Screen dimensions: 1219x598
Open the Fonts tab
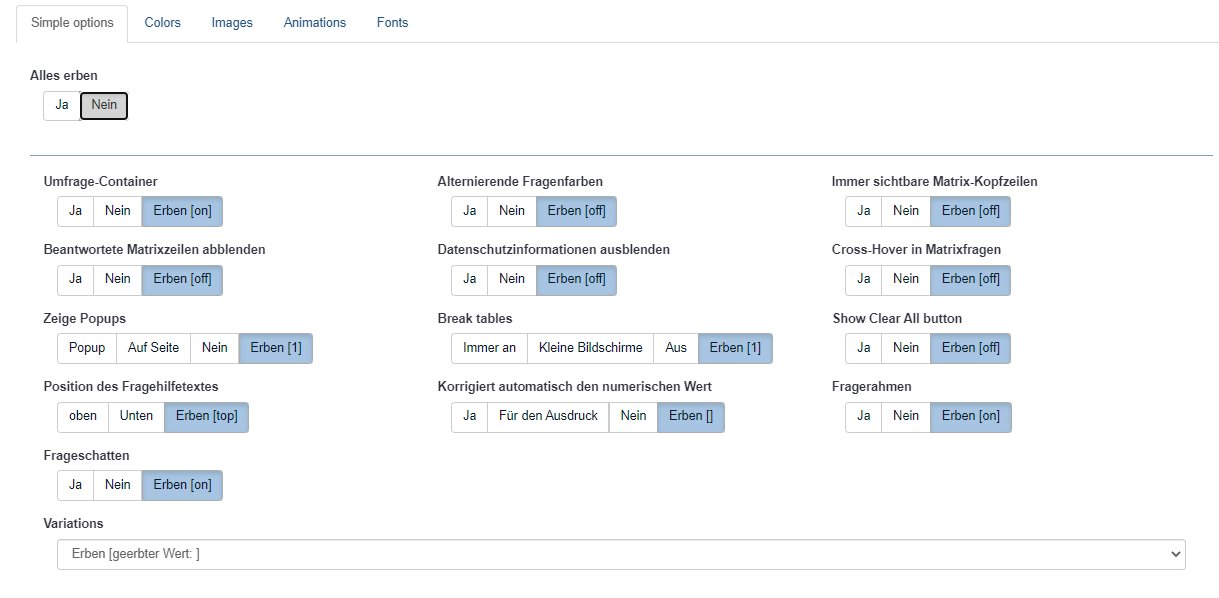pyautogui.click(x=392, y=22)
